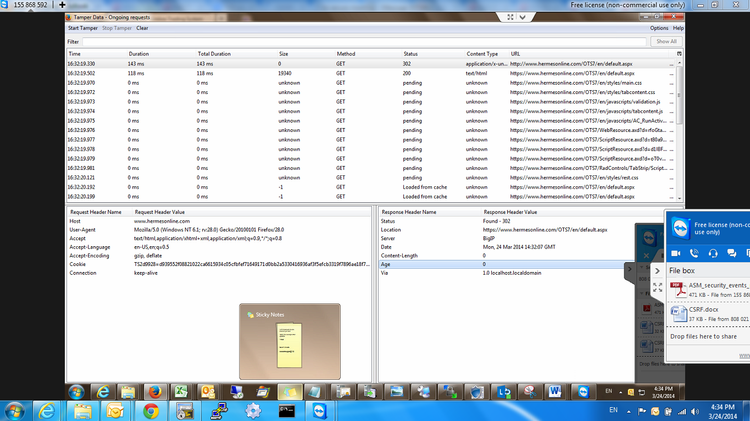Select the Cookie request header row
The image size is (750, 421).
[x=219, y=264]
